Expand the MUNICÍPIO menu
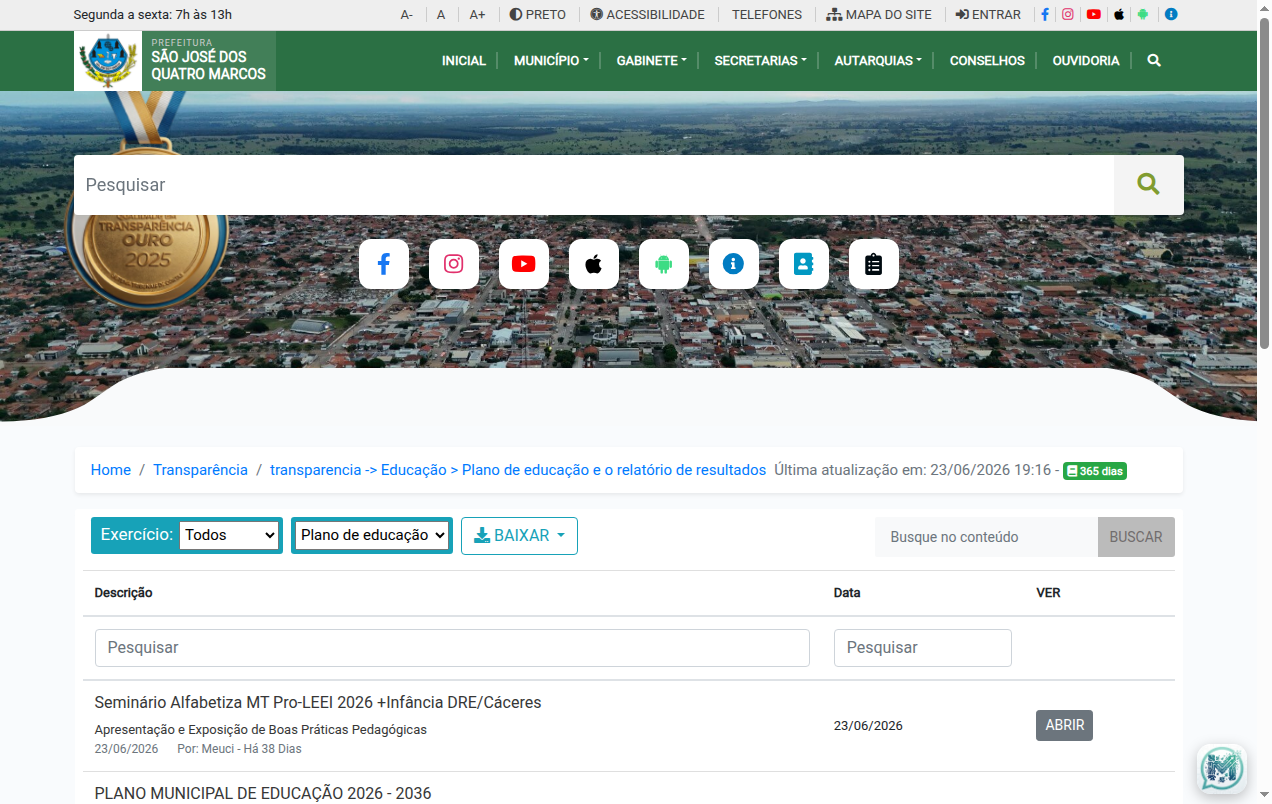Image resolution: width=1272 pixels, height=804 pixels. click(551, 61)
